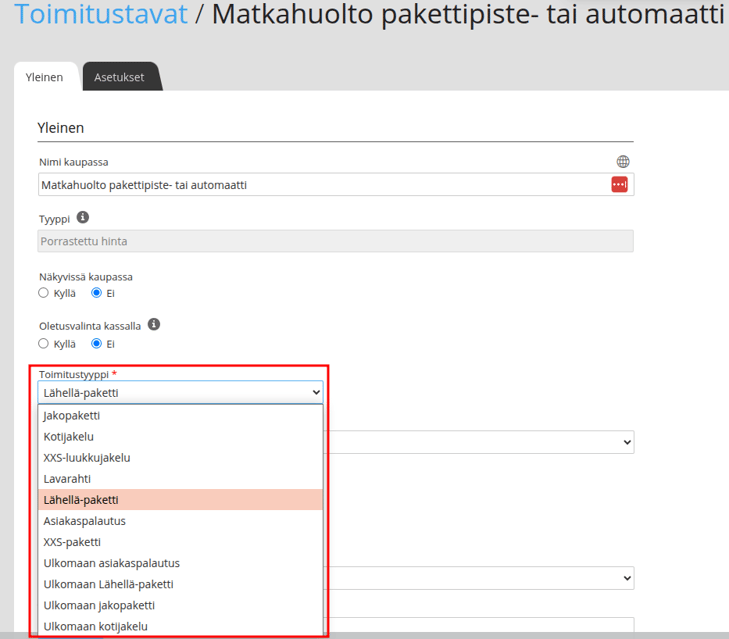Pick XXS-luukkujakelu from the dropdown list

pyautogui.click(x=180, y=458)
